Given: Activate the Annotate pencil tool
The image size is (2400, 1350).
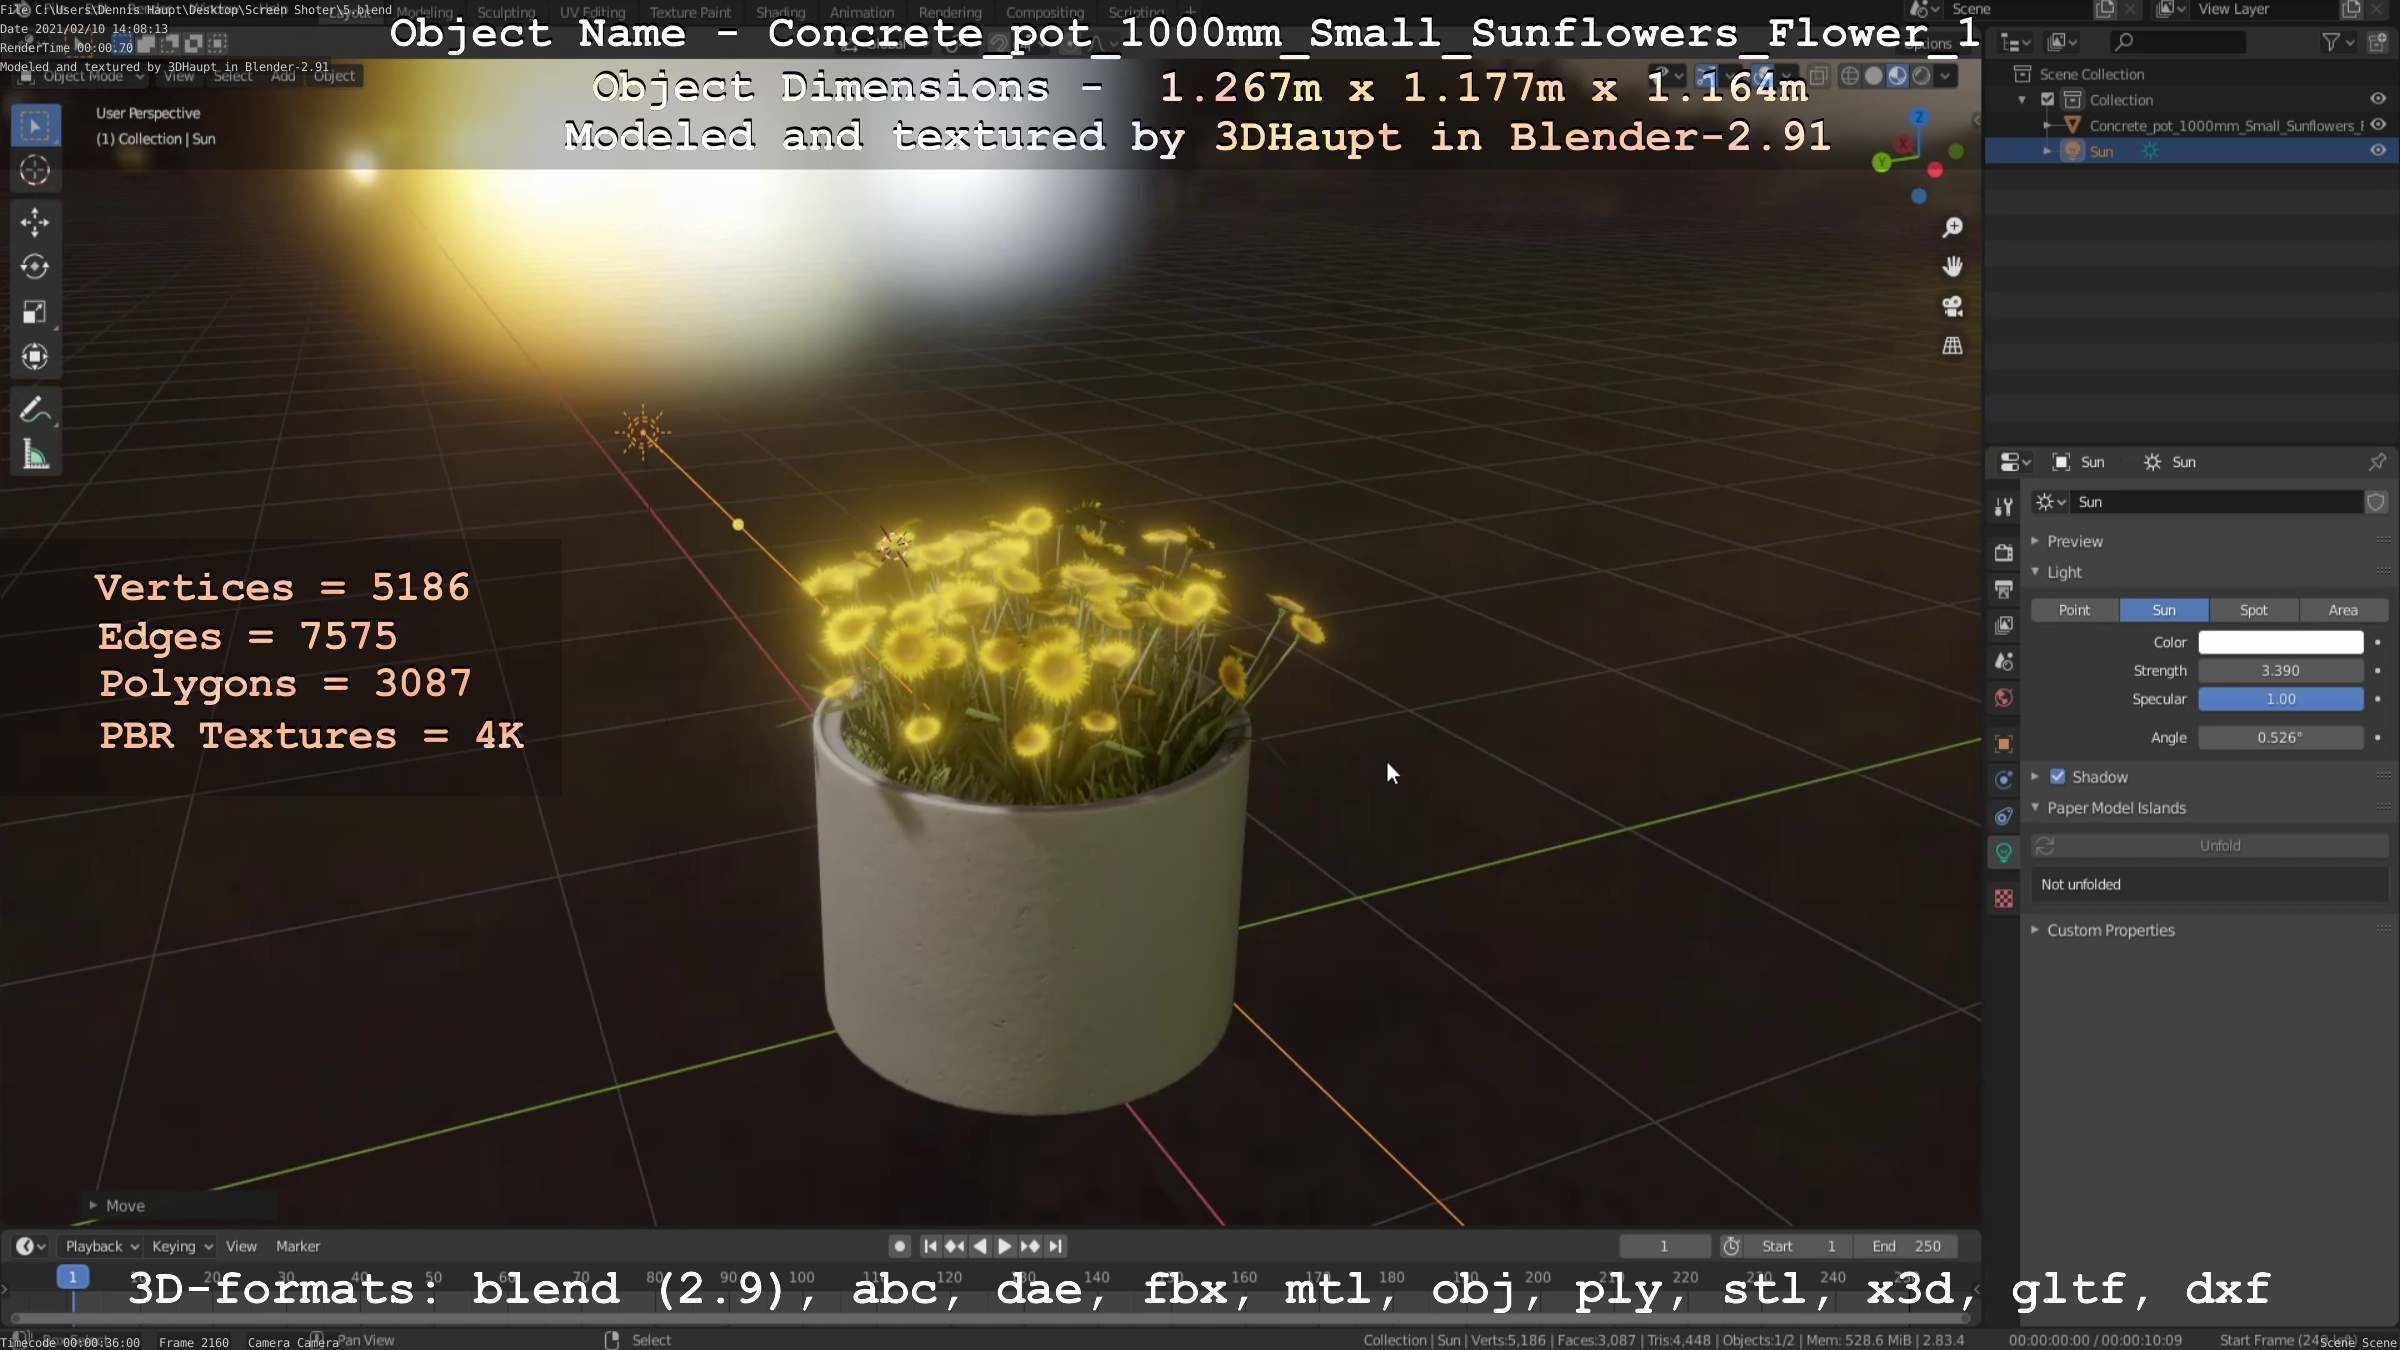Looking at the screenshot, I should point(35,410).
